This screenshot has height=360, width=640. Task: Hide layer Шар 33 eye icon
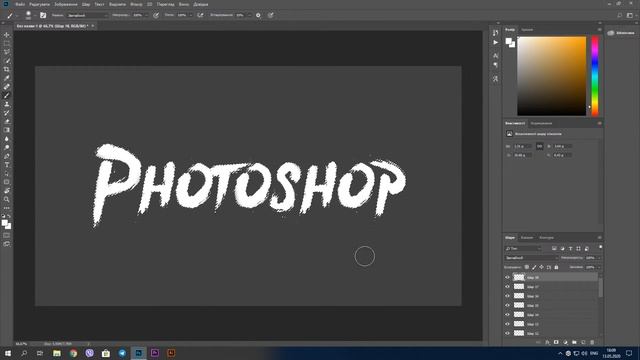pyautogui.click(x=507, y=324)
